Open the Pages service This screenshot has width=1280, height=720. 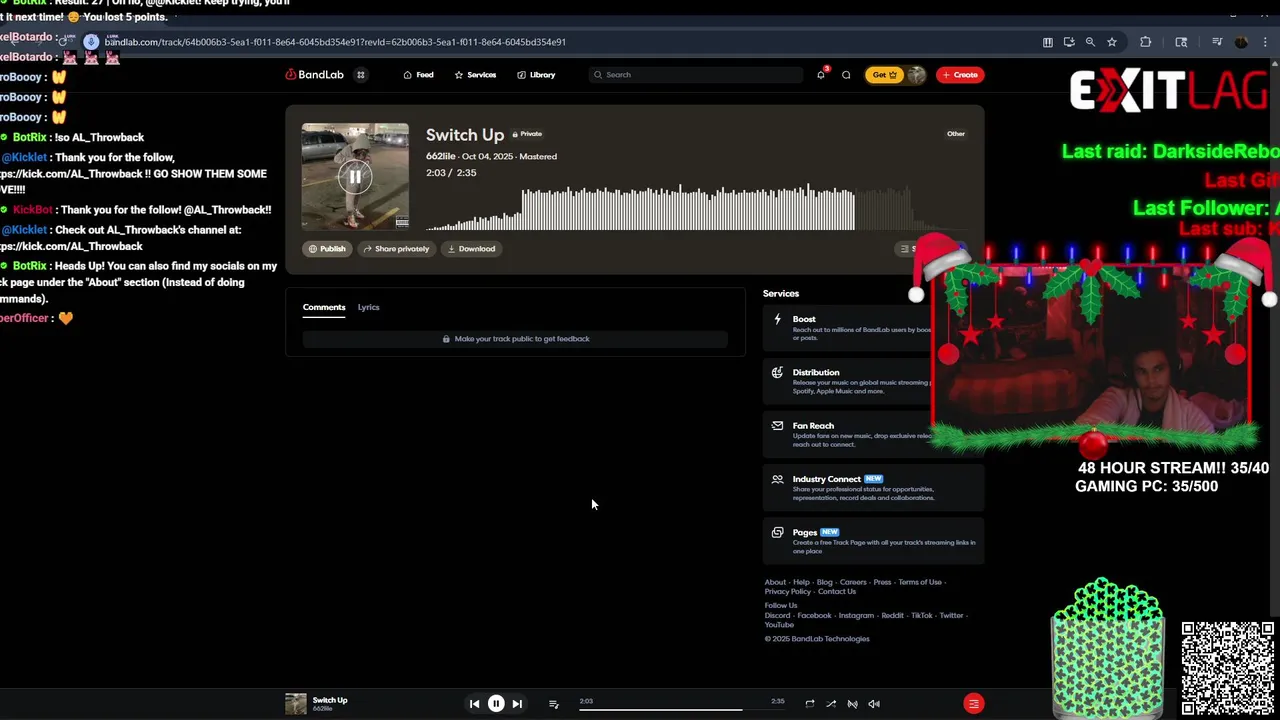point(873,541)
